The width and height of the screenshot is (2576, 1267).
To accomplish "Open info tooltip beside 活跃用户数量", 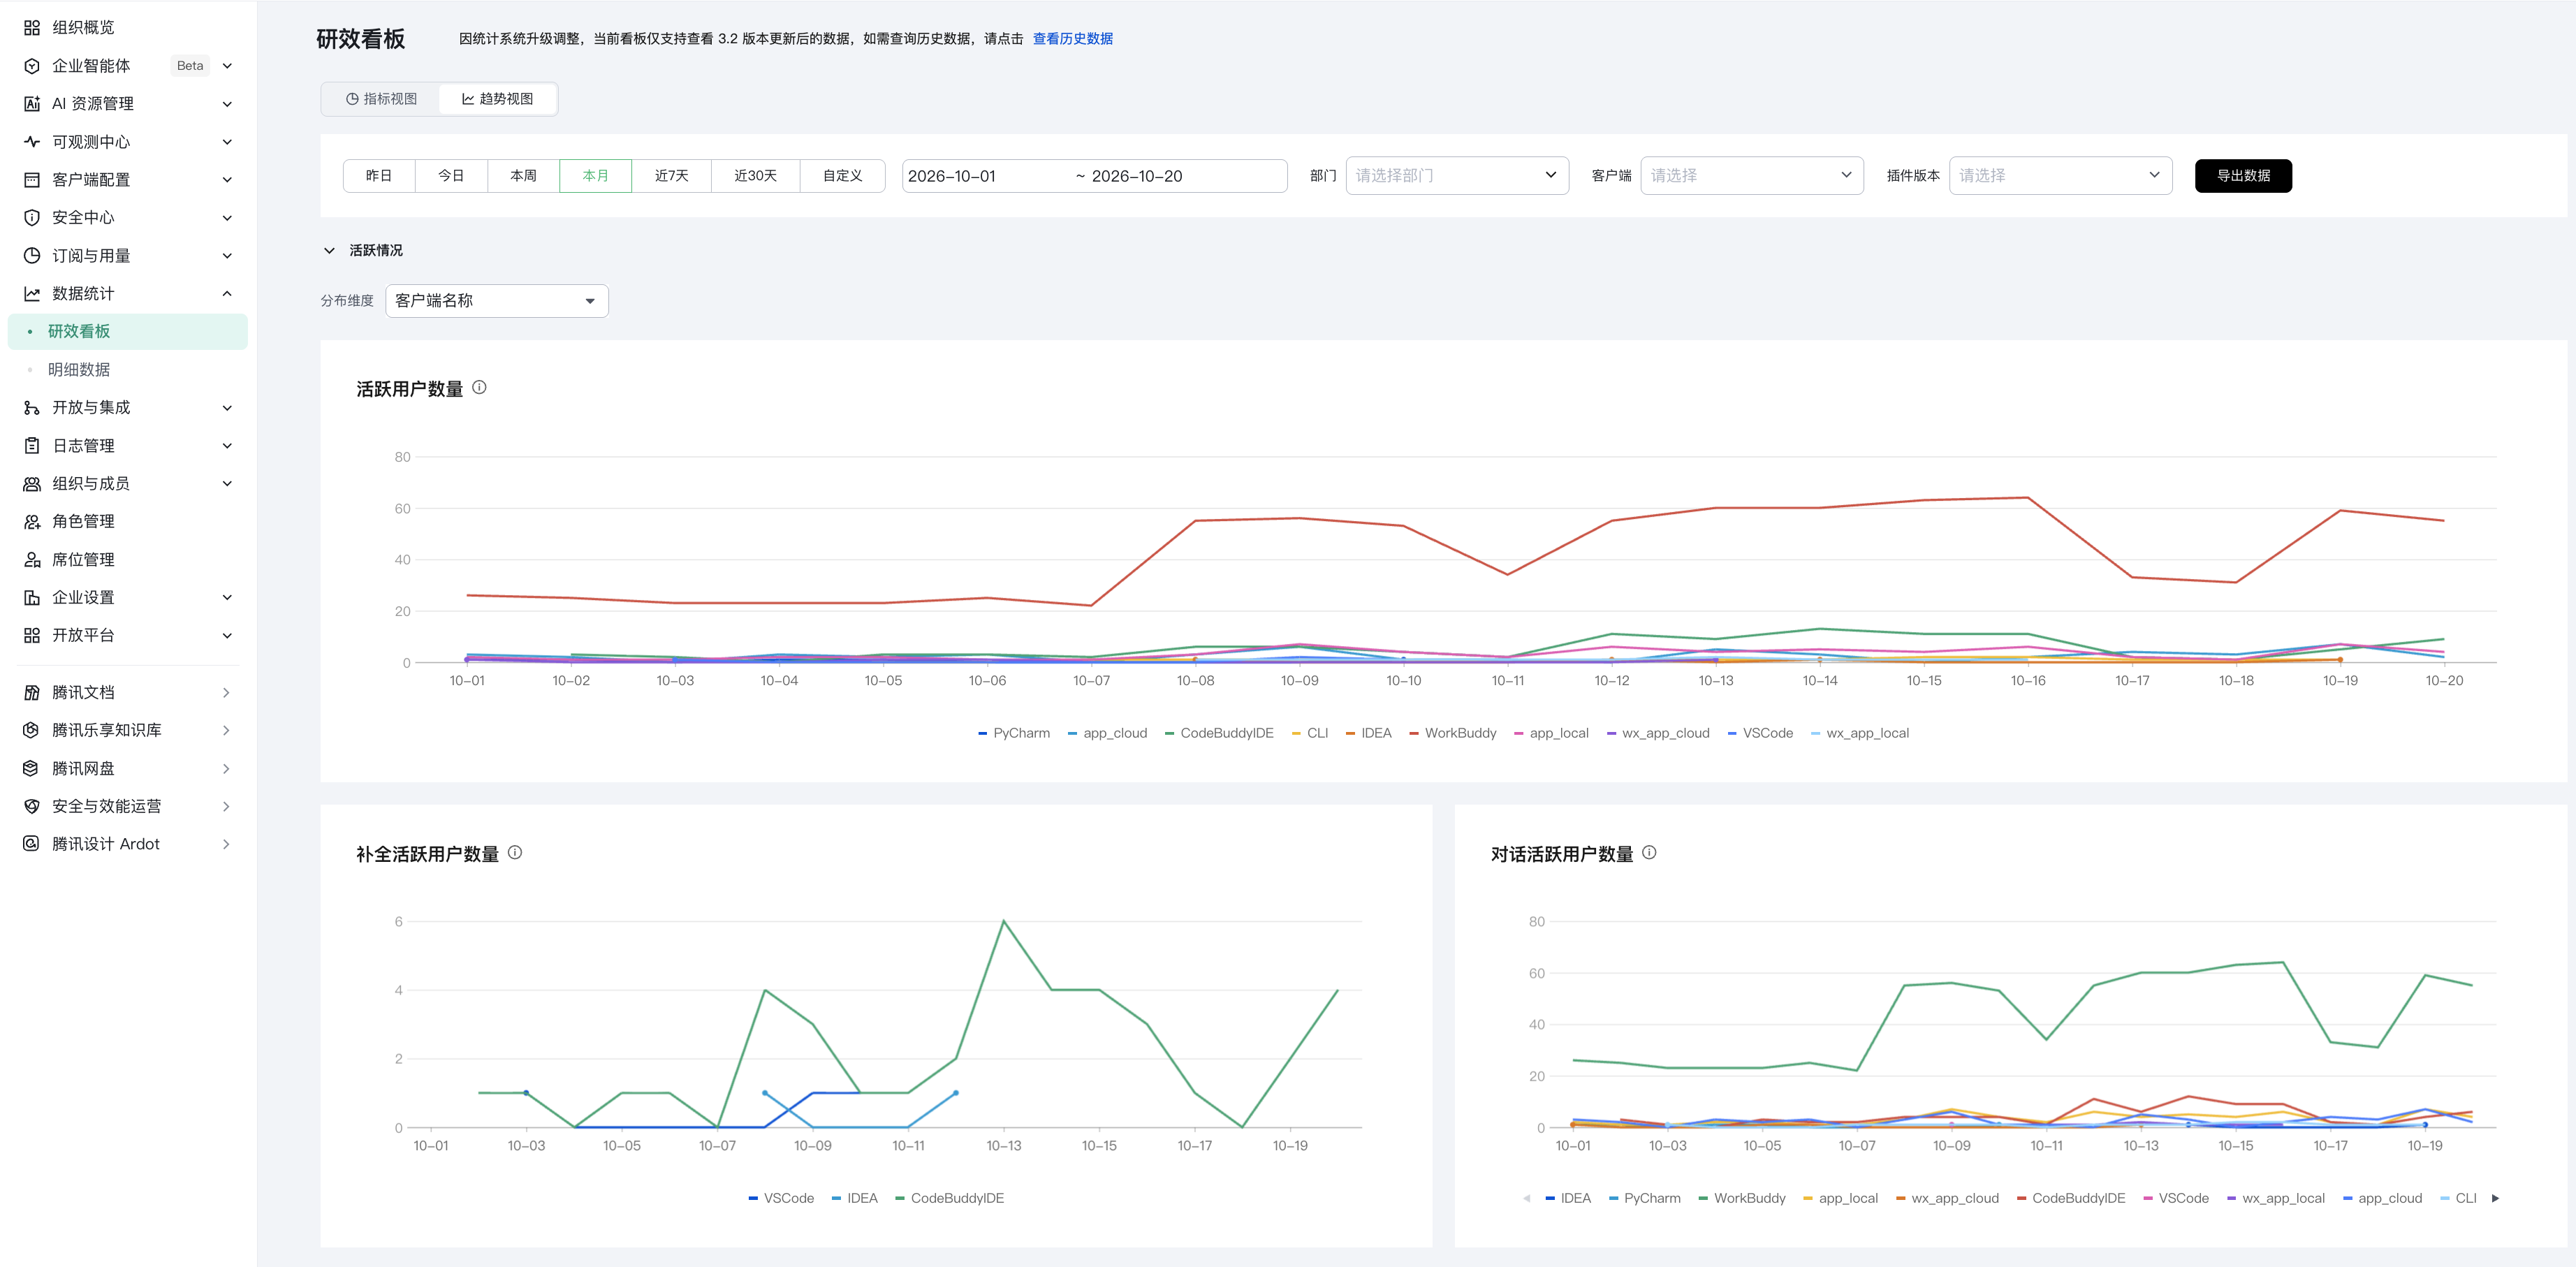I will pyautogui.click(x=479, y=388).
